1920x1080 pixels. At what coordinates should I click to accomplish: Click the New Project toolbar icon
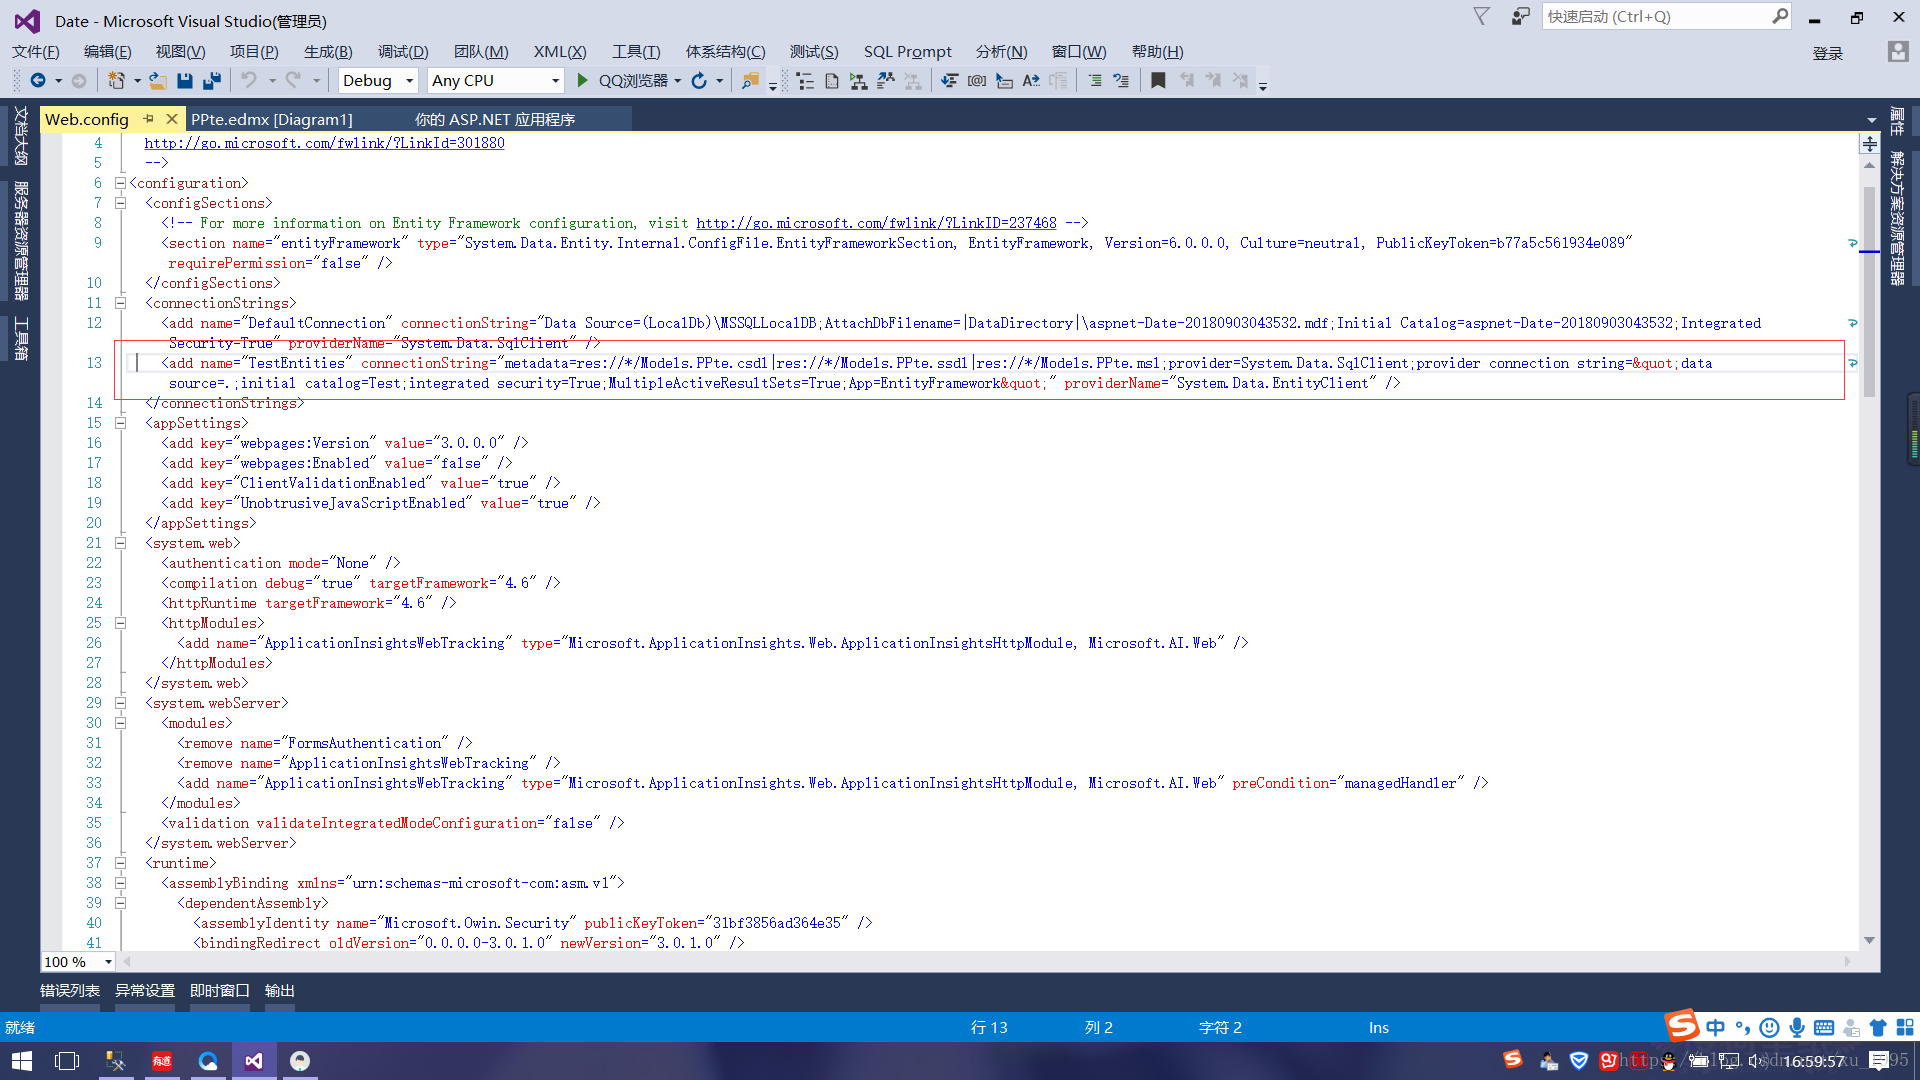117,81
